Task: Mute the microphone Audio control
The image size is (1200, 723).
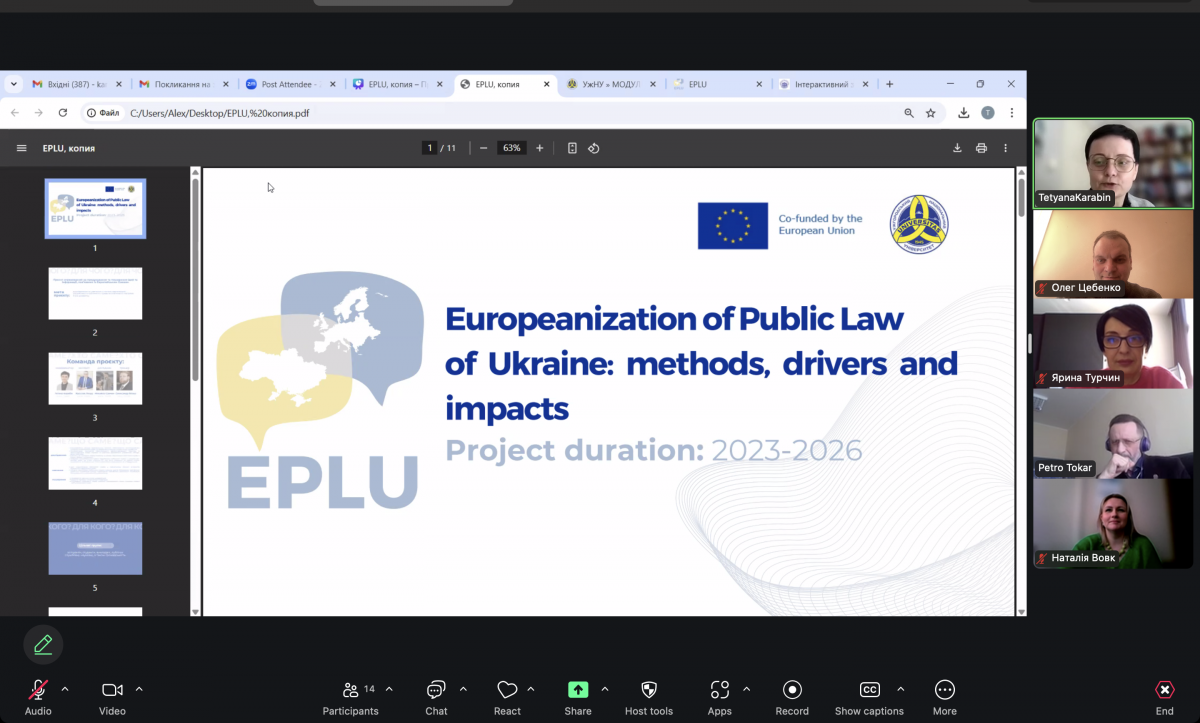Action: [x=37, y=690]
